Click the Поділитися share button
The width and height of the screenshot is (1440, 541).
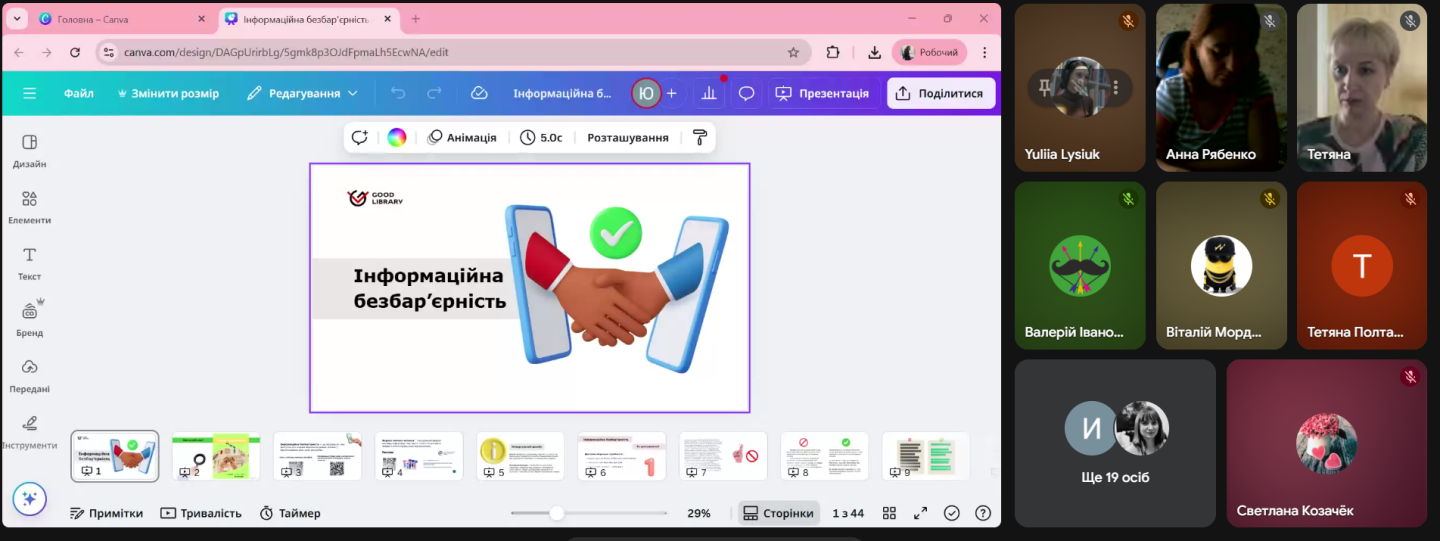940,93
